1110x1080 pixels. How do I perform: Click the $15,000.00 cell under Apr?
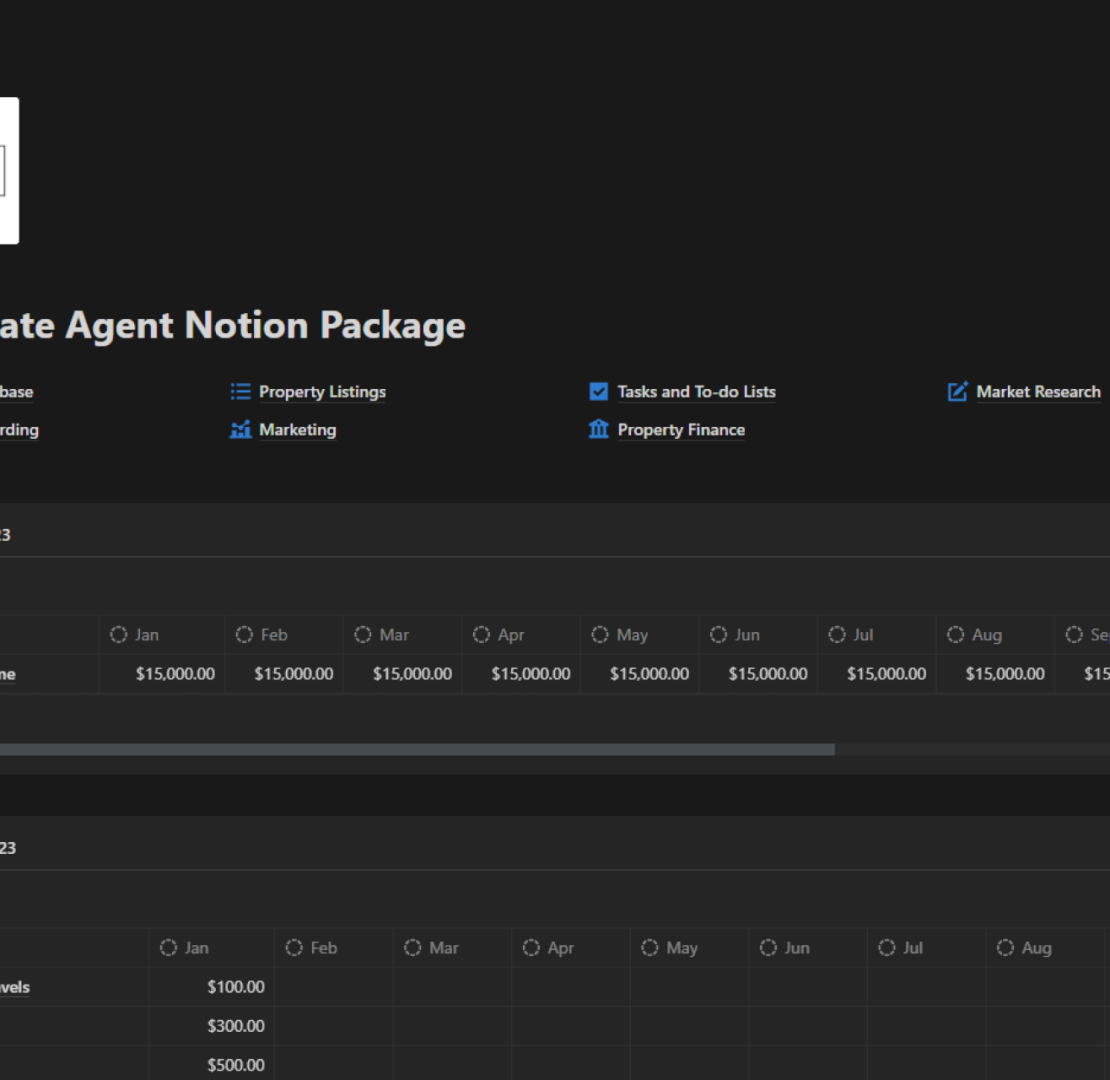(x=521, y=674)
